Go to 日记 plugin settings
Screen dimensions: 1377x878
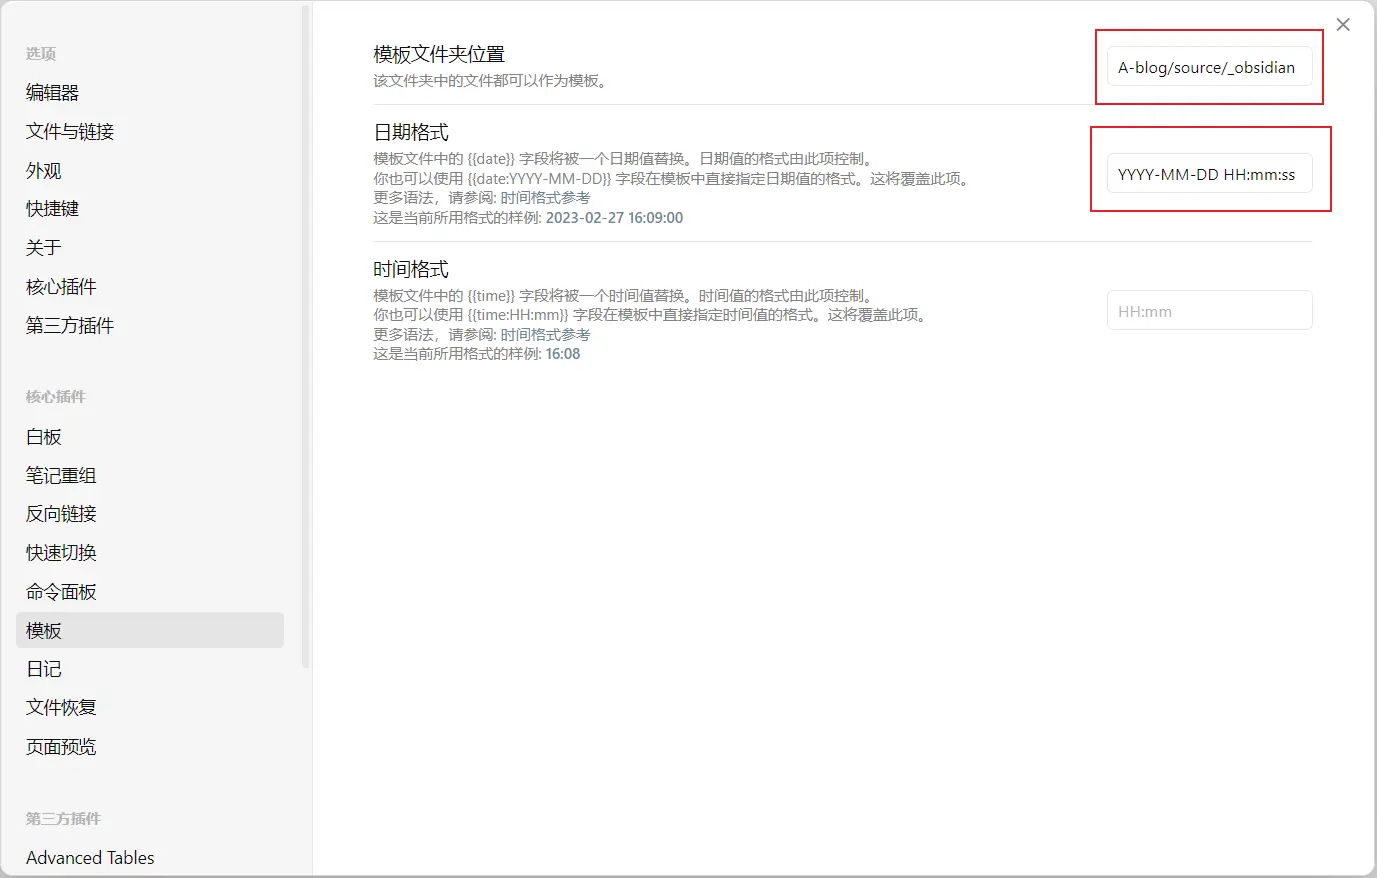pyautogui.click(x=44, y=669)
